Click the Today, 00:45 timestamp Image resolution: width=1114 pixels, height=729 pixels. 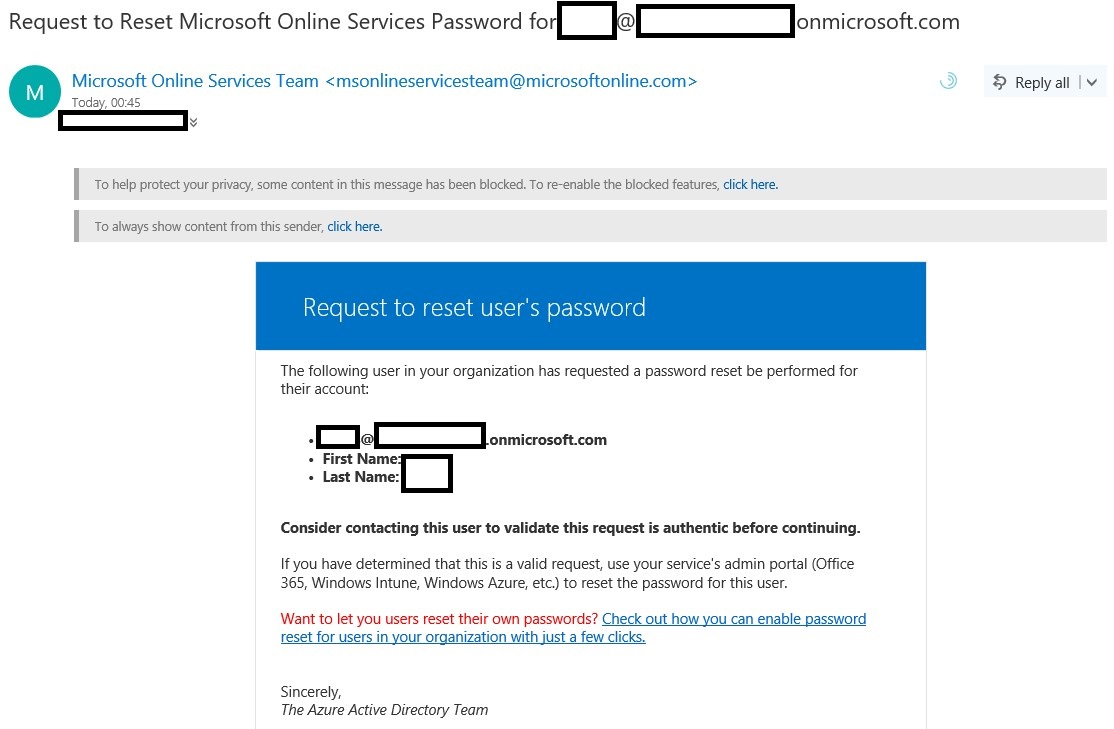coord(106,102)
